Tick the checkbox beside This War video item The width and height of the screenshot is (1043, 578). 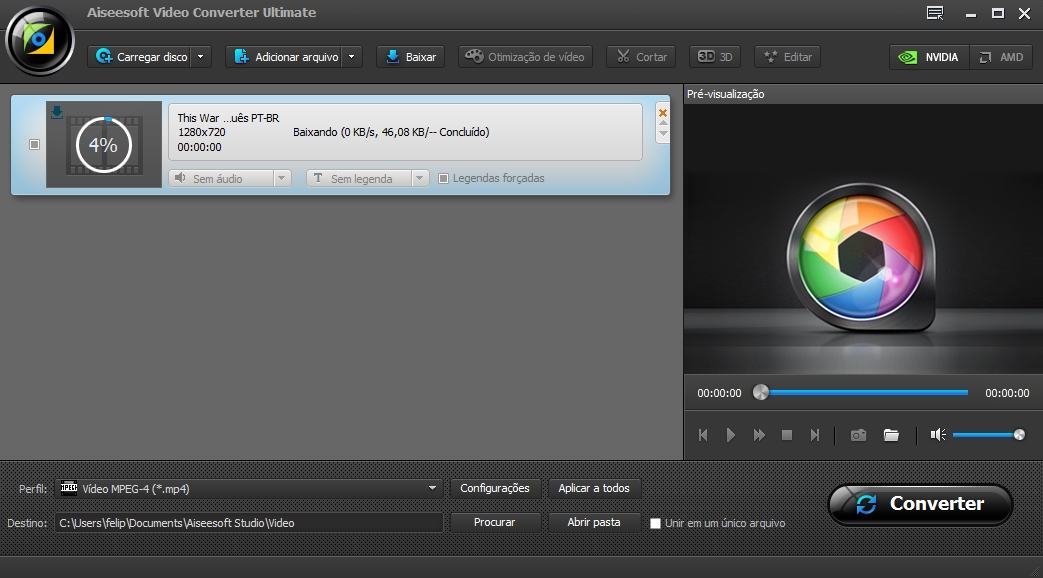click(x=35, y=144)
